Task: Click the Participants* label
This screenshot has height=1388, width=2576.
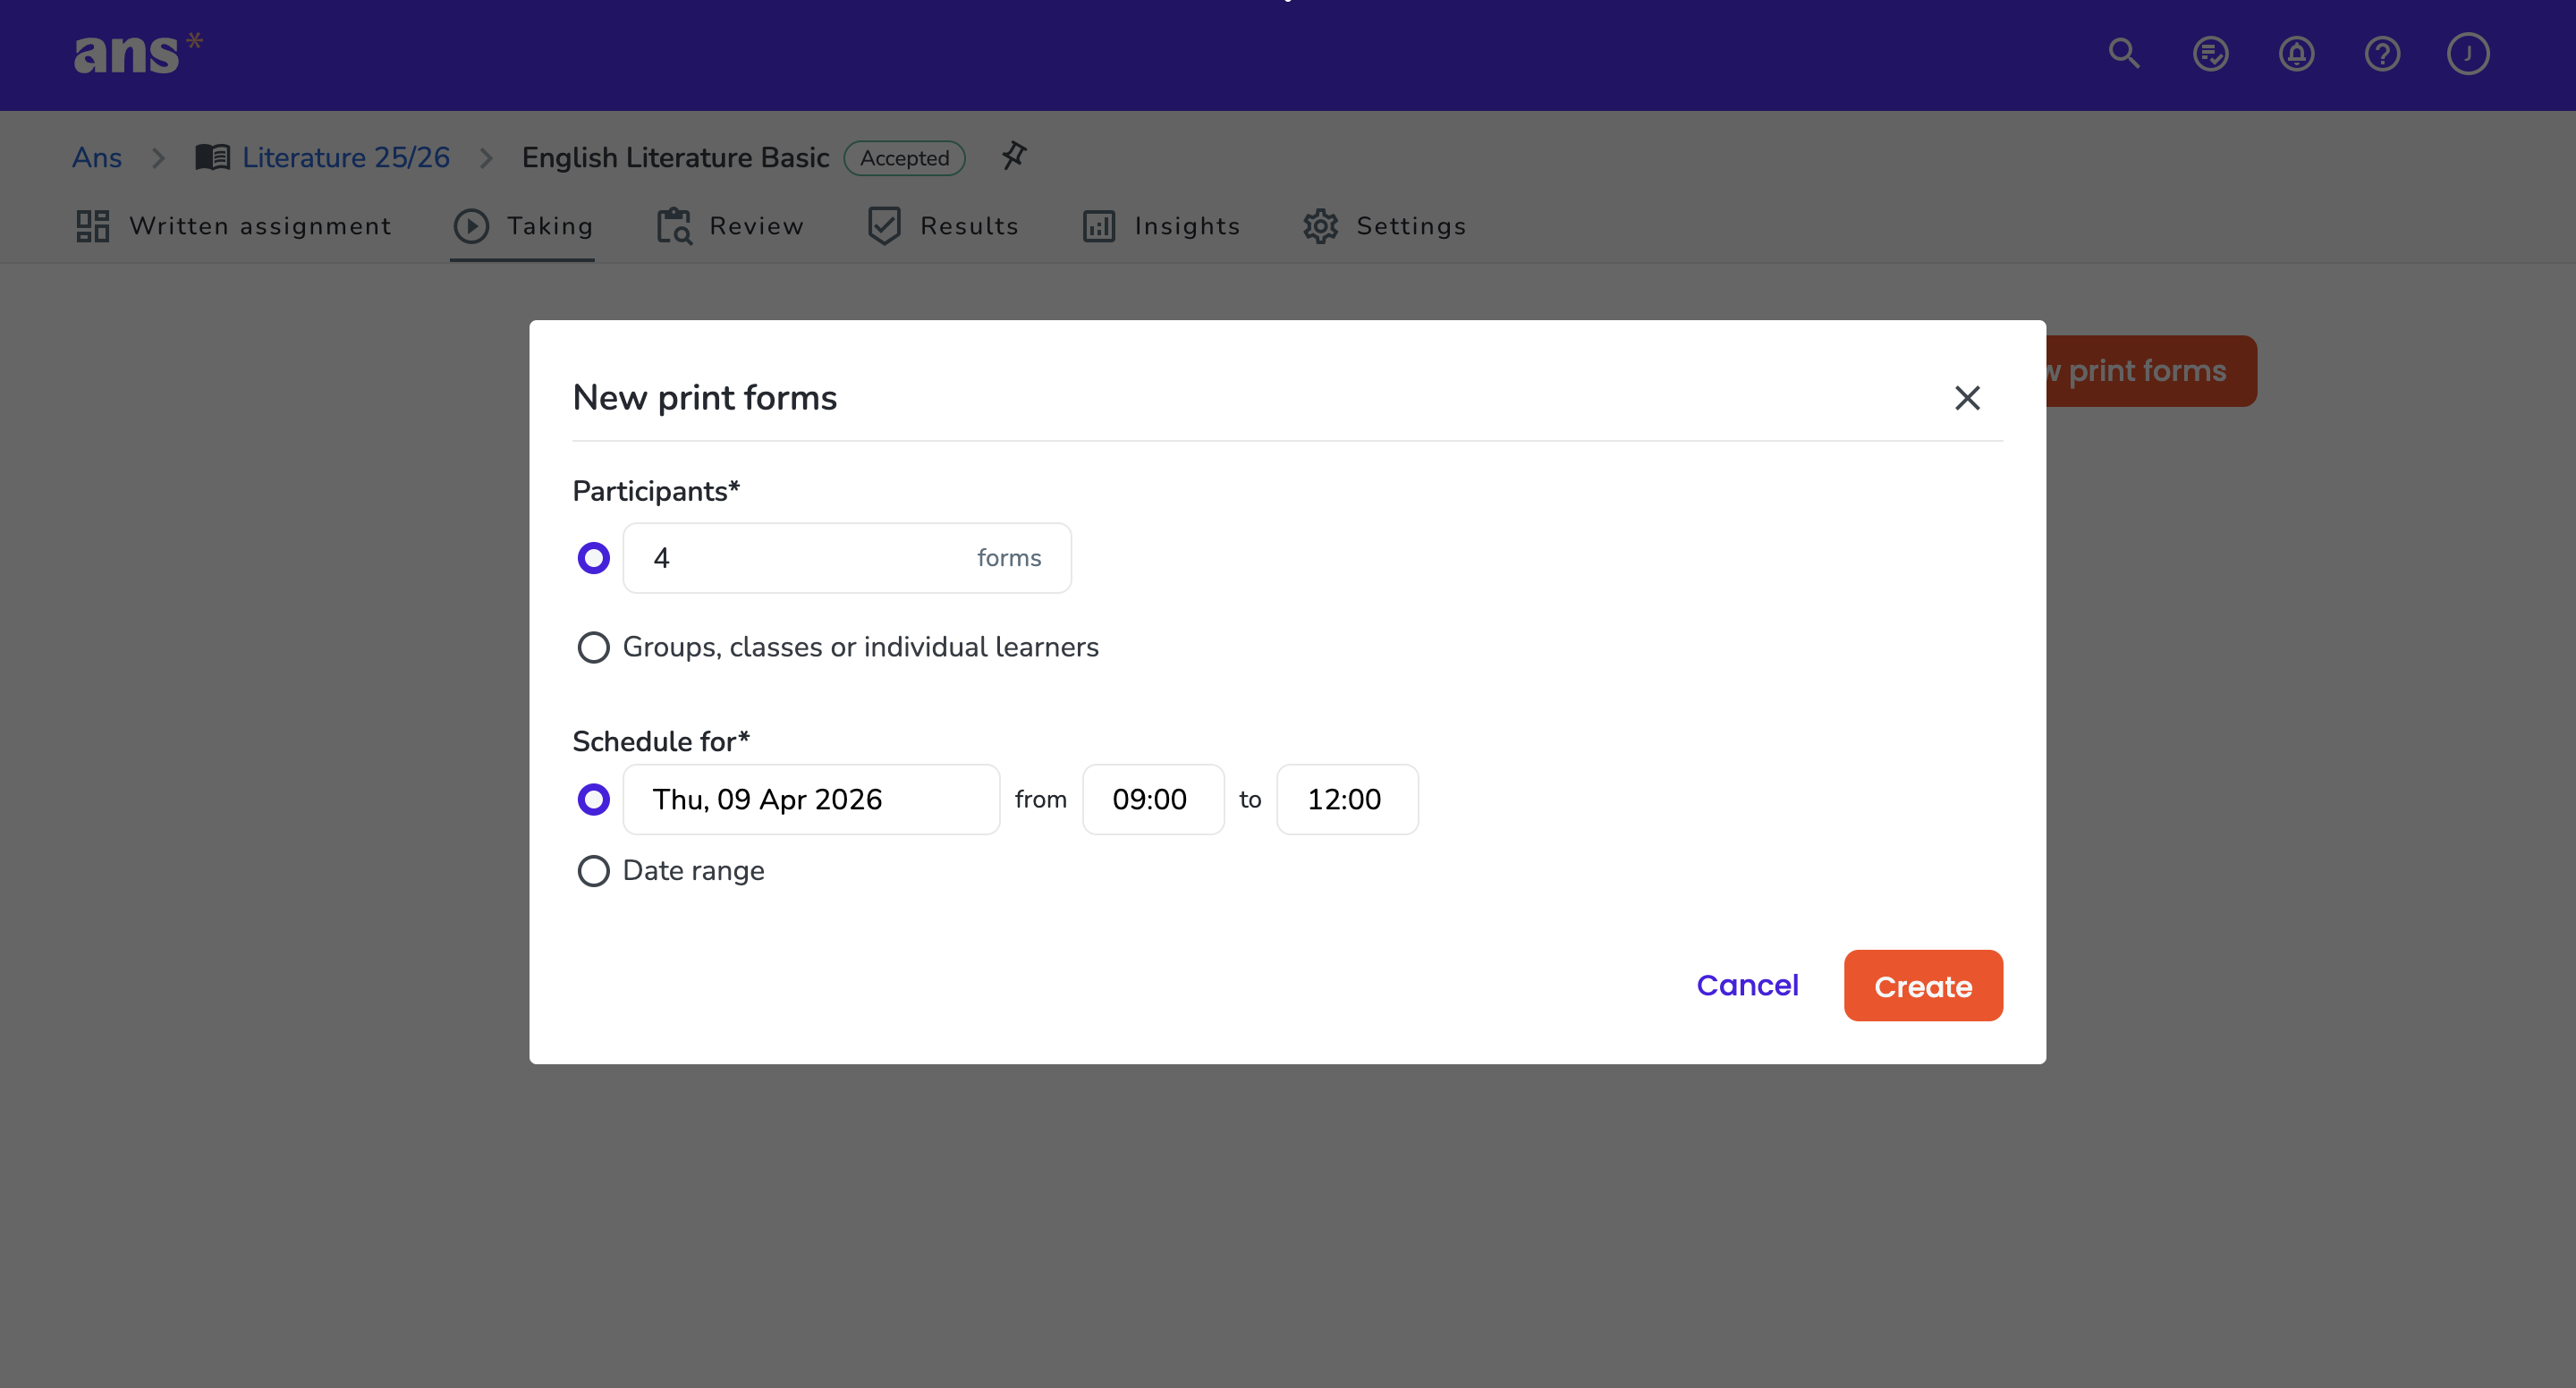Action: 655,491
